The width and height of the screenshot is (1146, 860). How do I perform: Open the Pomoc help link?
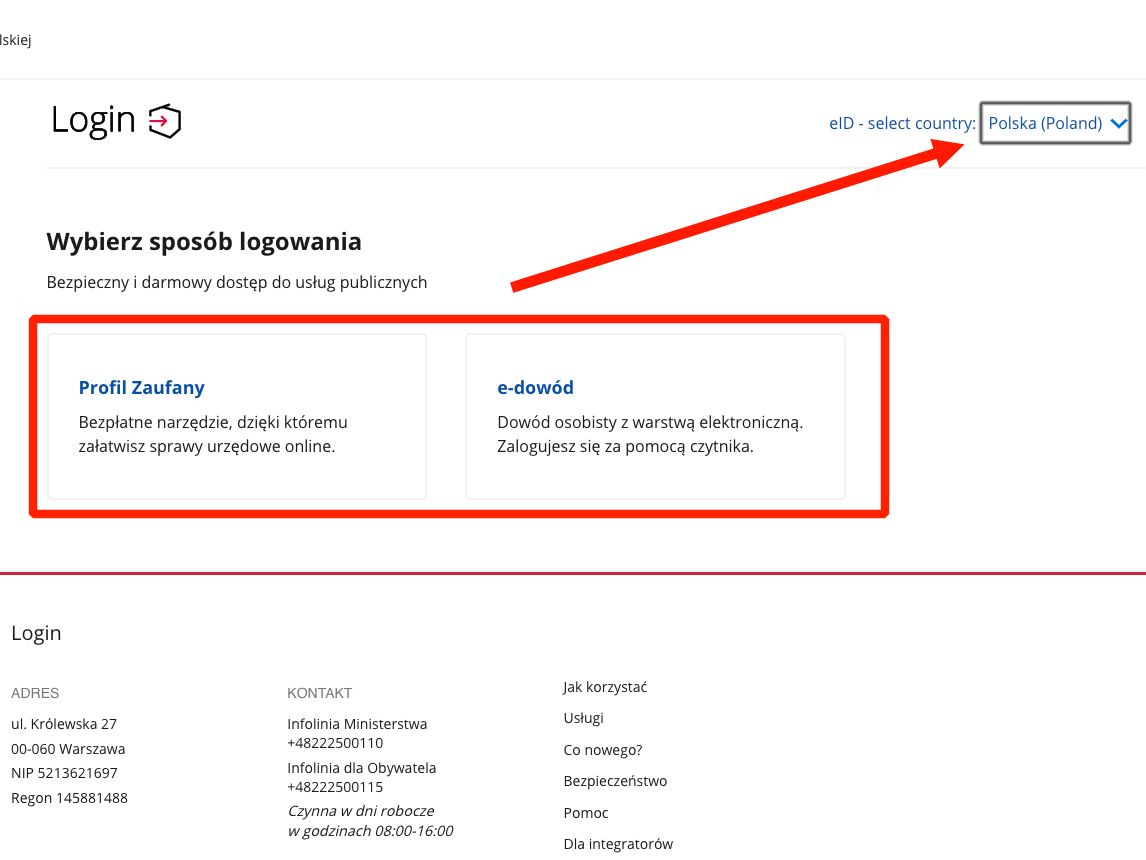(585, 813)
